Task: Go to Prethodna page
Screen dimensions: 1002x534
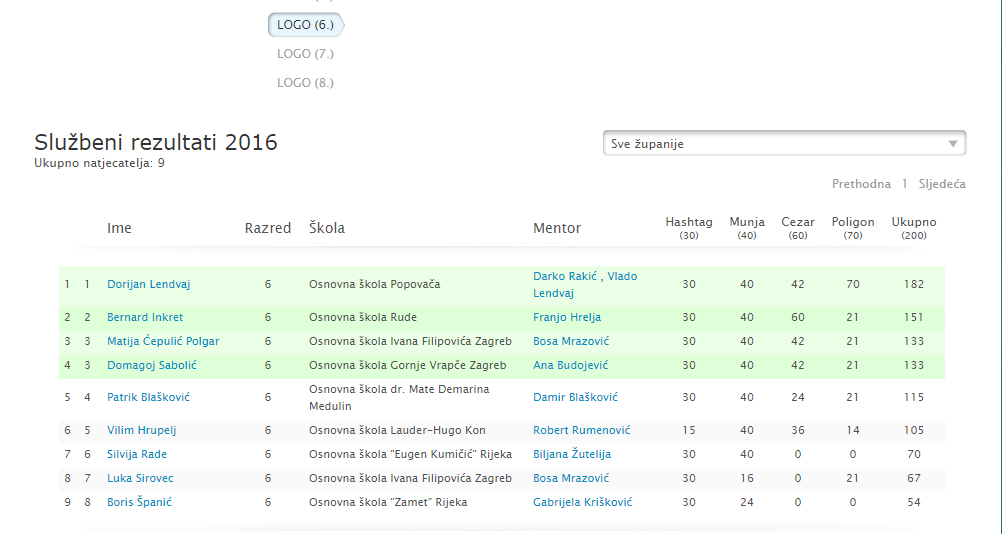Action: click(x=861, y=184)
